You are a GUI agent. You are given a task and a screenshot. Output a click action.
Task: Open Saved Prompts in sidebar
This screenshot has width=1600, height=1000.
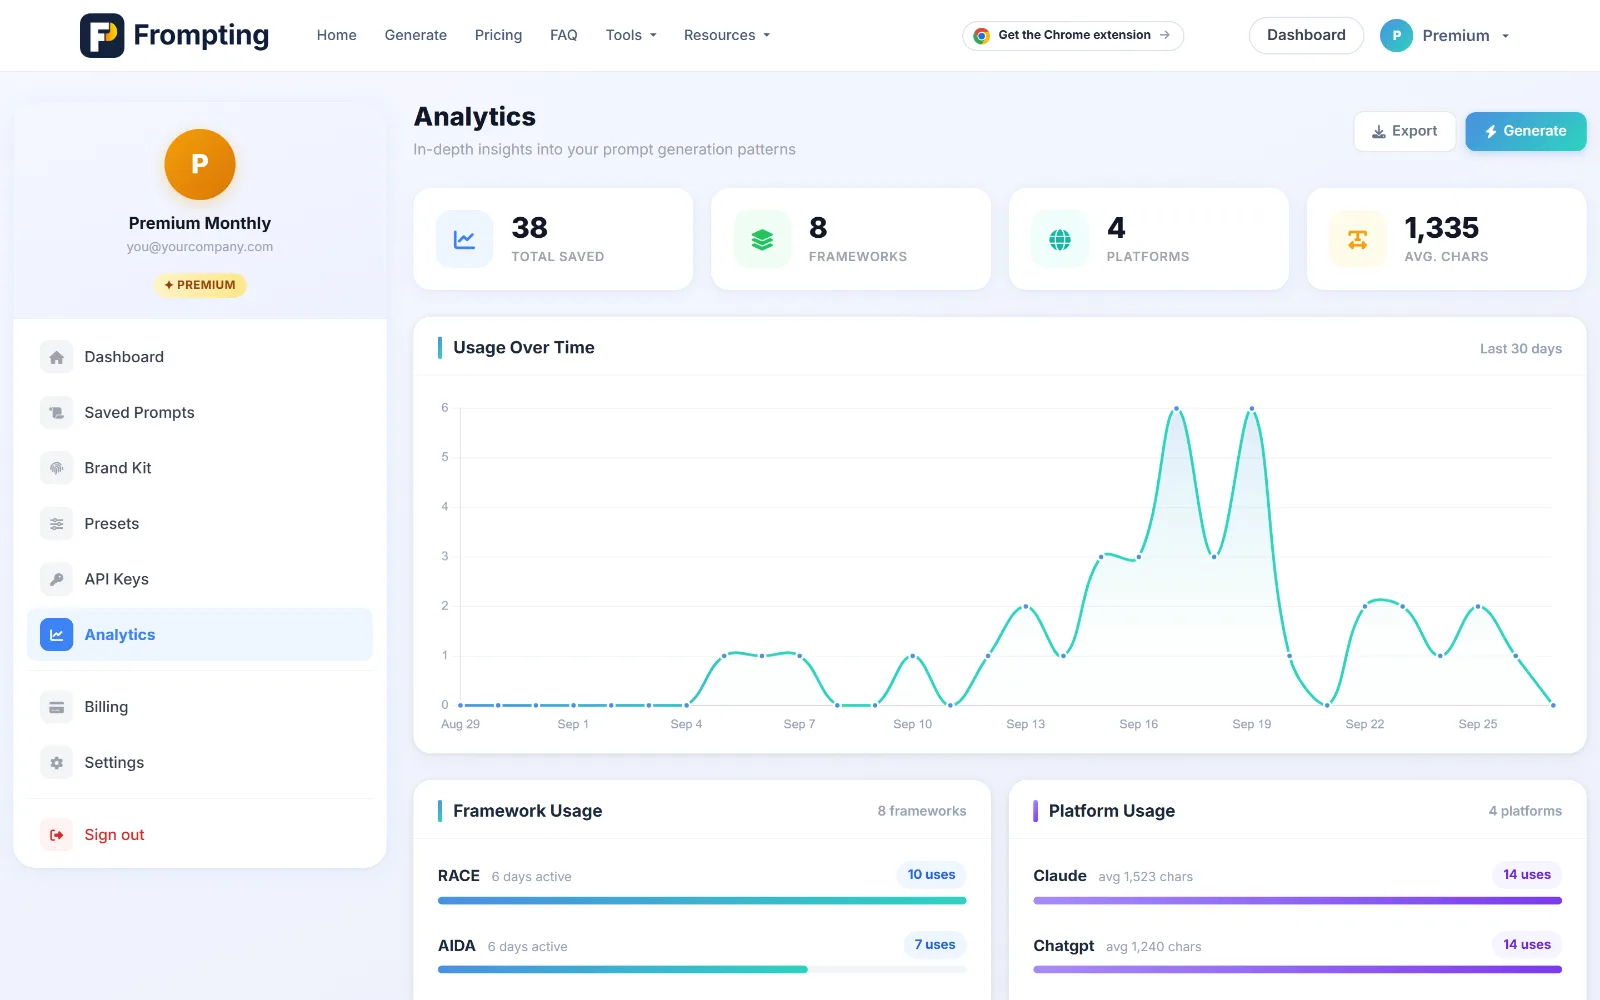point(200,412)
